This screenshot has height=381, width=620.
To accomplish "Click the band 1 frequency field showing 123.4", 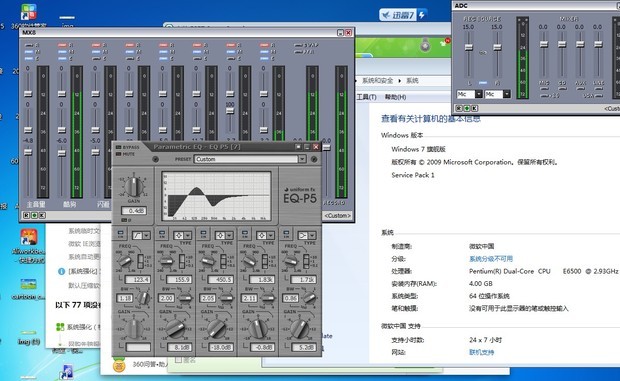I will pyautogui.click(x=138, y=279).
